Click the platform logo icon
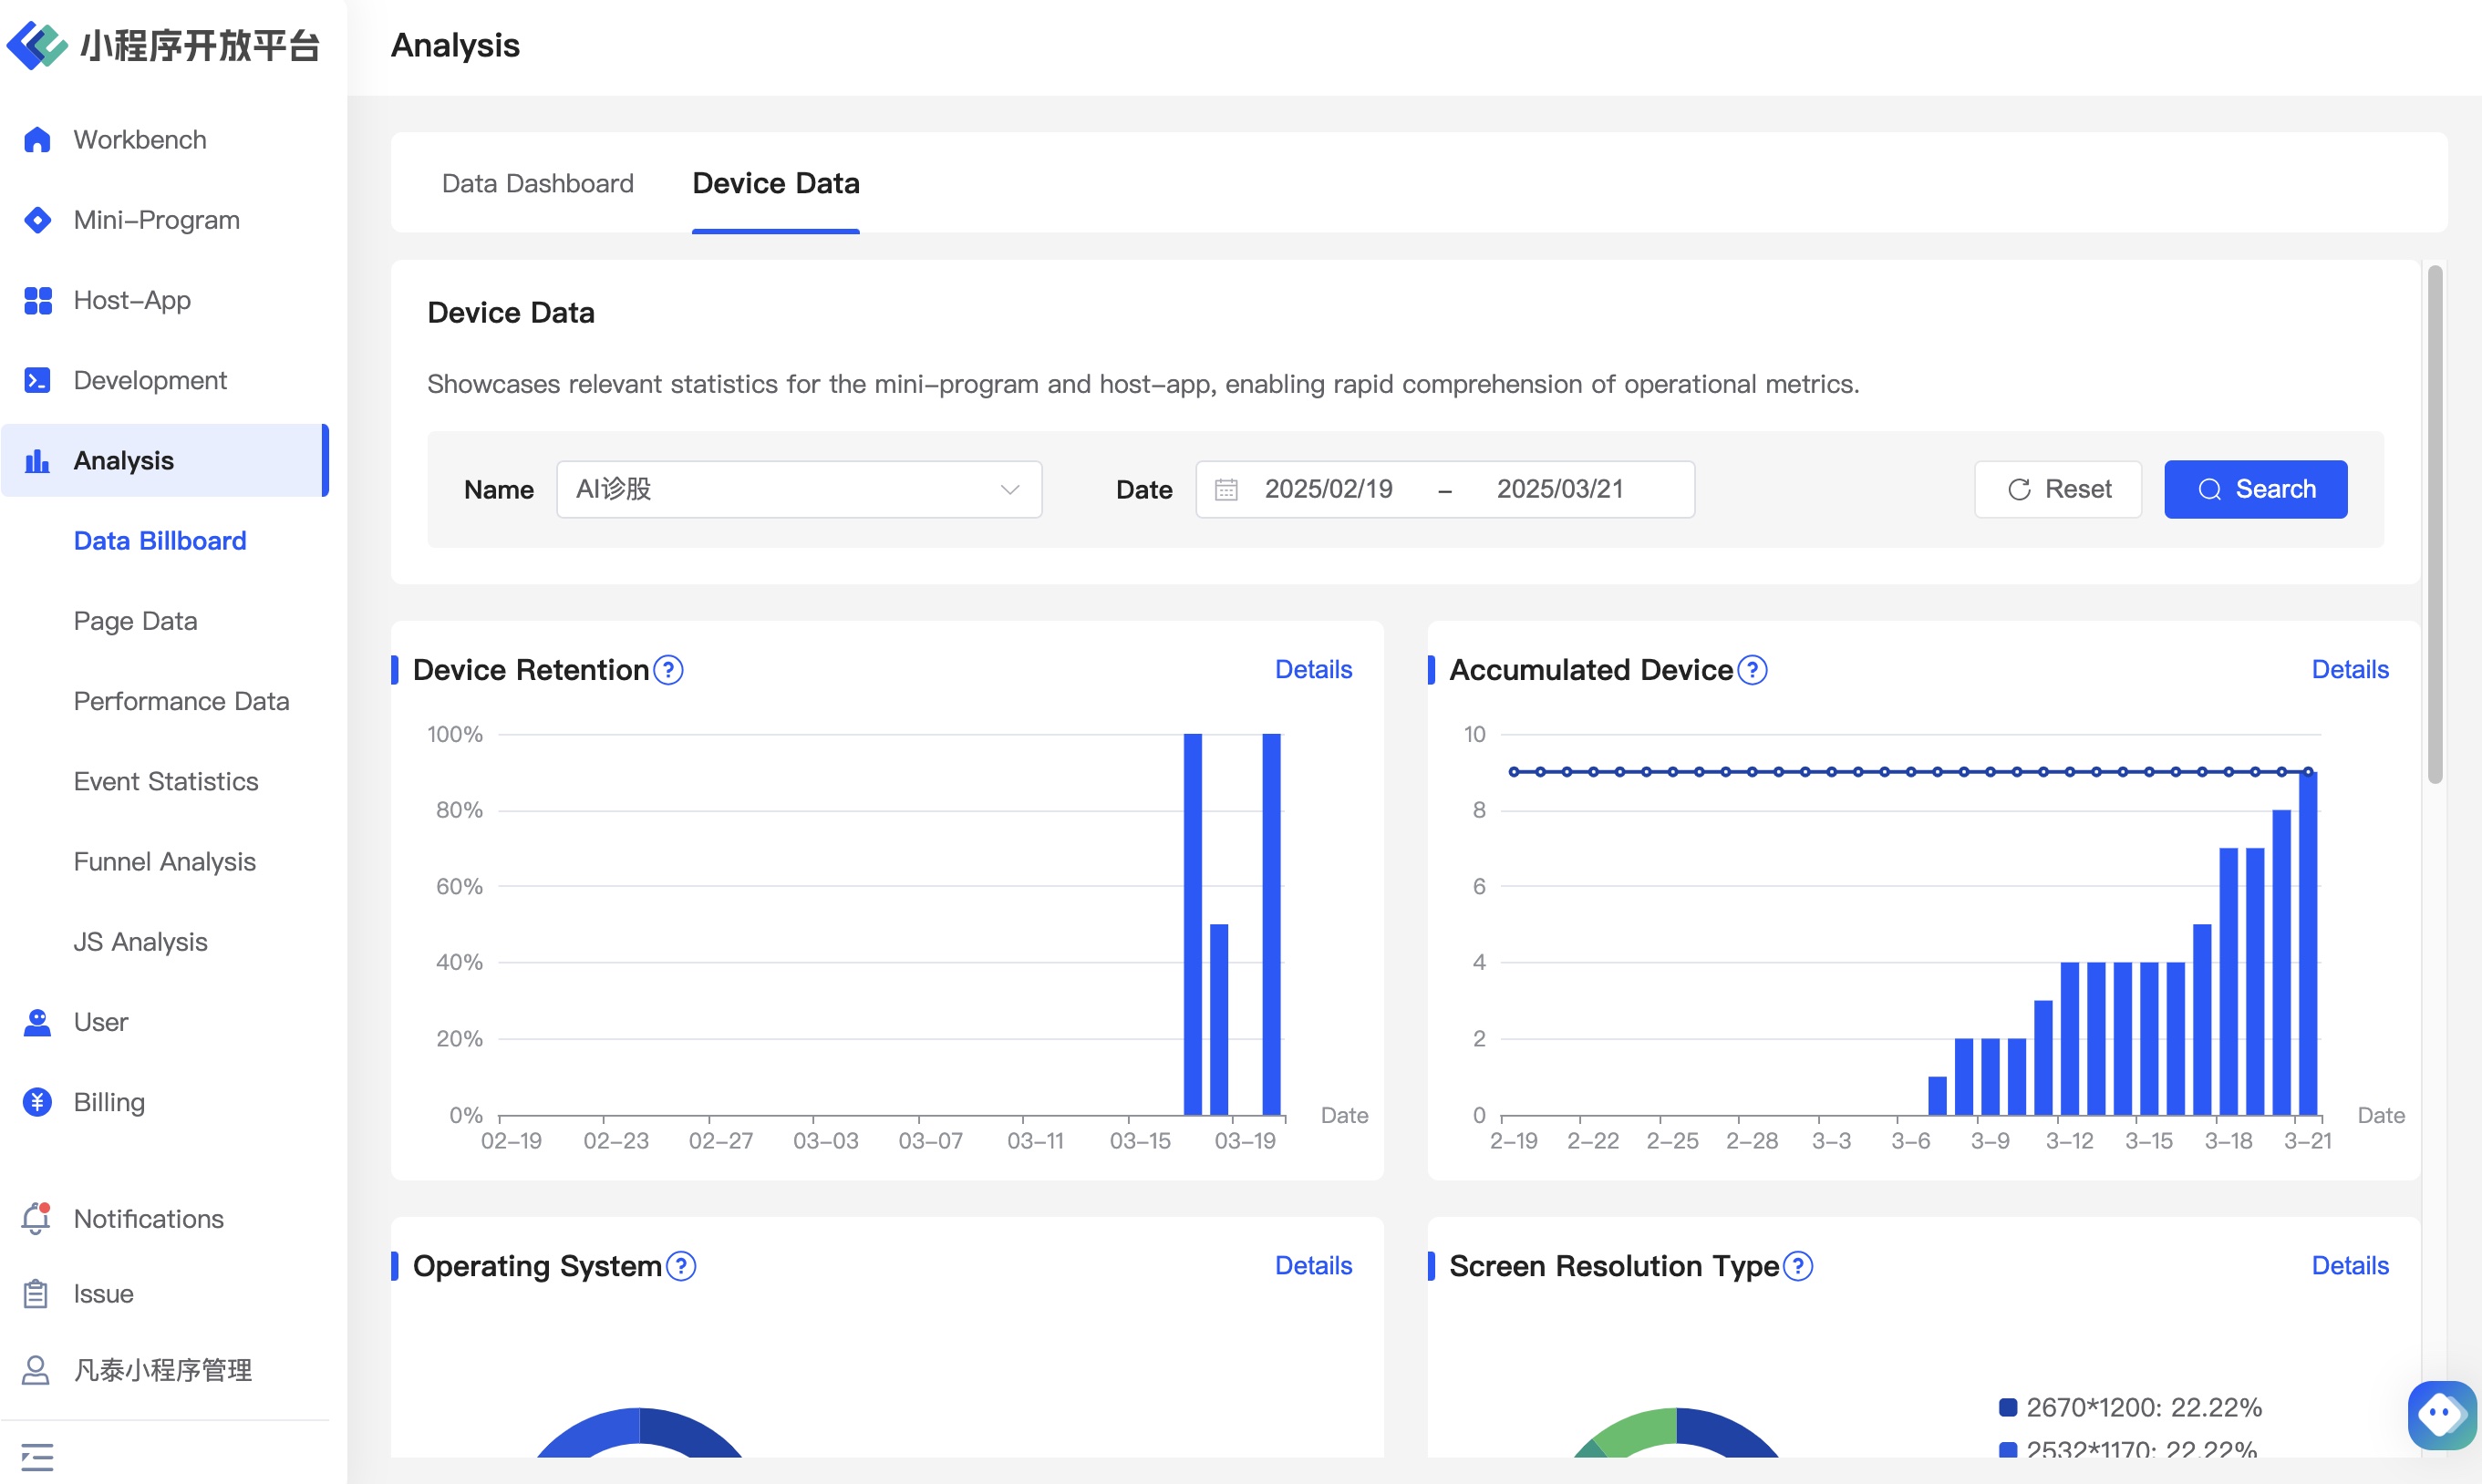Screen dimensions: 2482x1484 coord(37,46)
